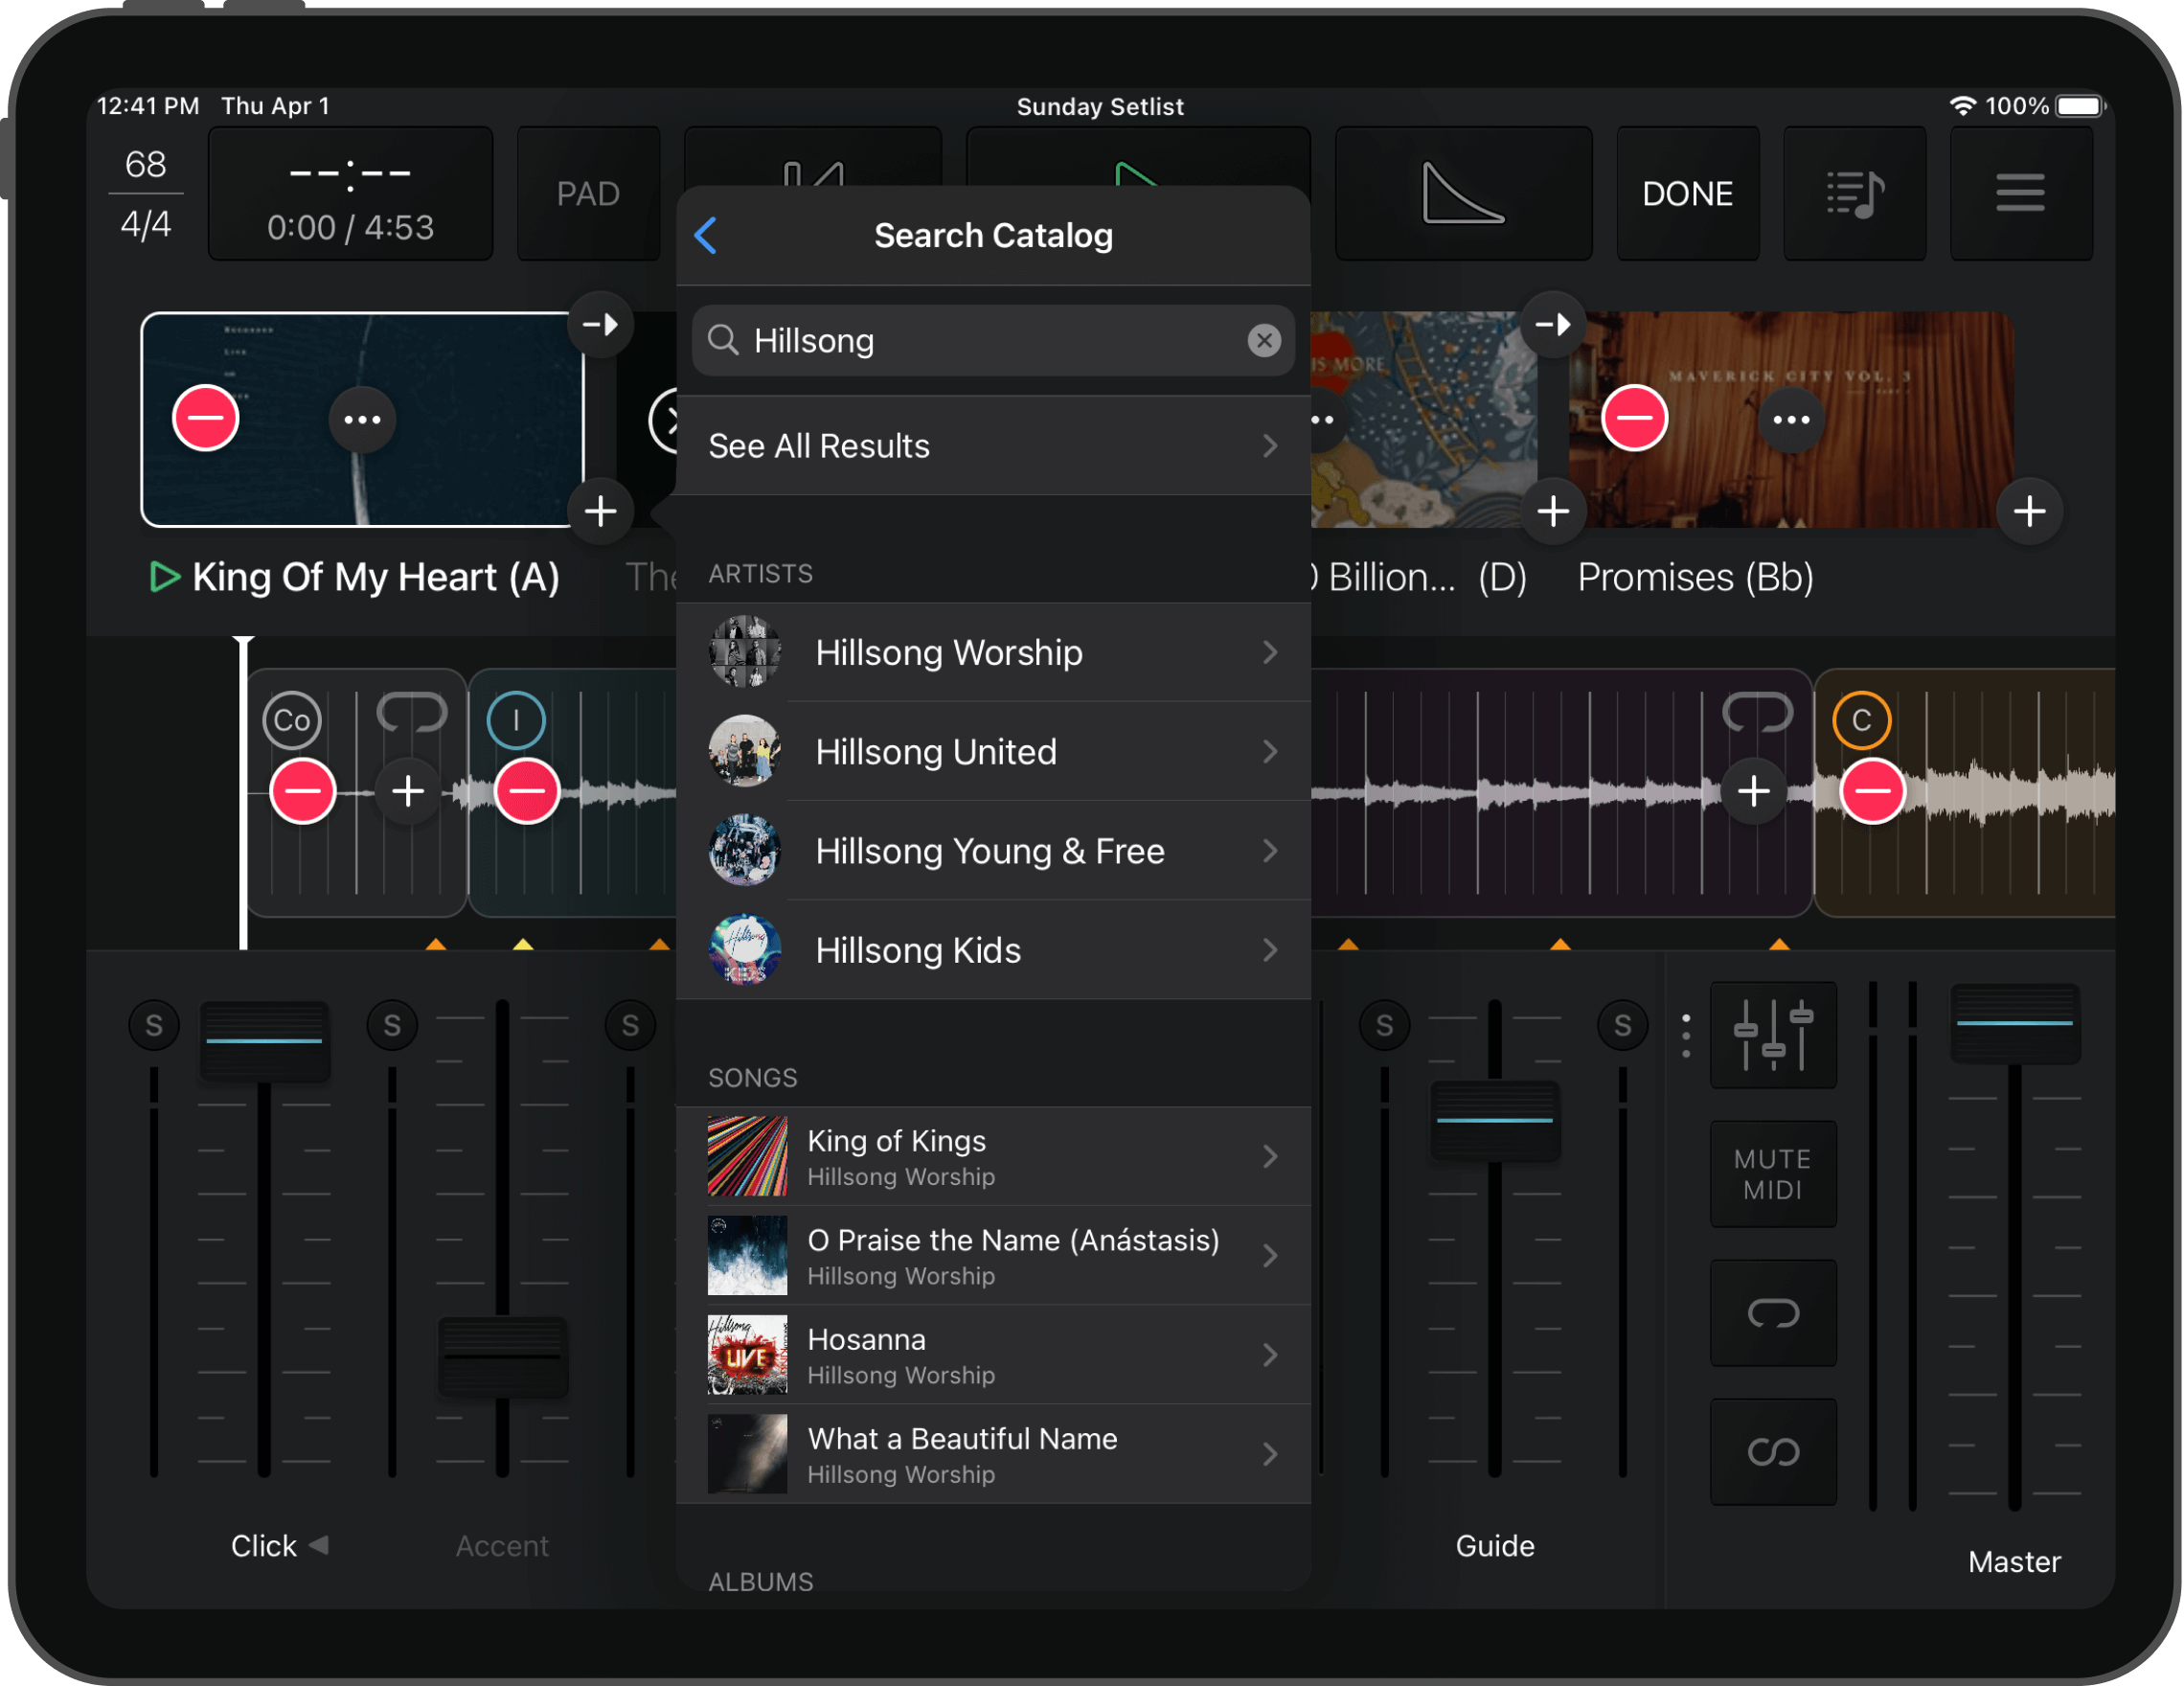The width and height of the screenshot is (2184, 1686).
Task: Enable looping in the Master section
Action: [x=1772, y=1313]
